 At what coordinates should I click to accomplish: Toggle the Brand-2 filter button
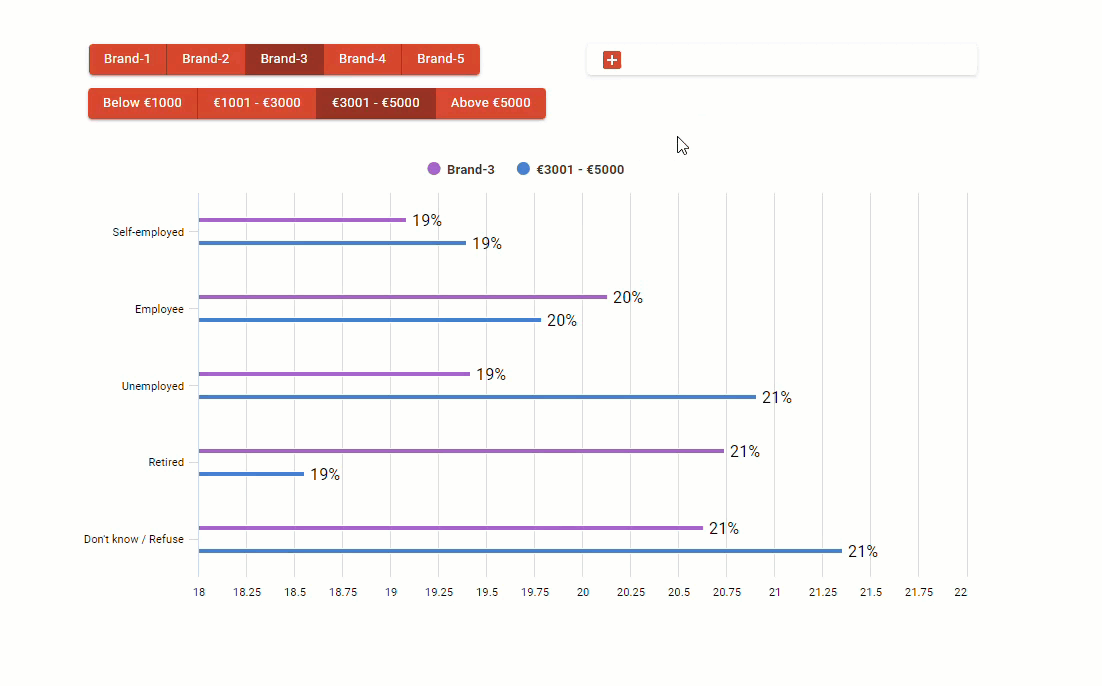205,59
